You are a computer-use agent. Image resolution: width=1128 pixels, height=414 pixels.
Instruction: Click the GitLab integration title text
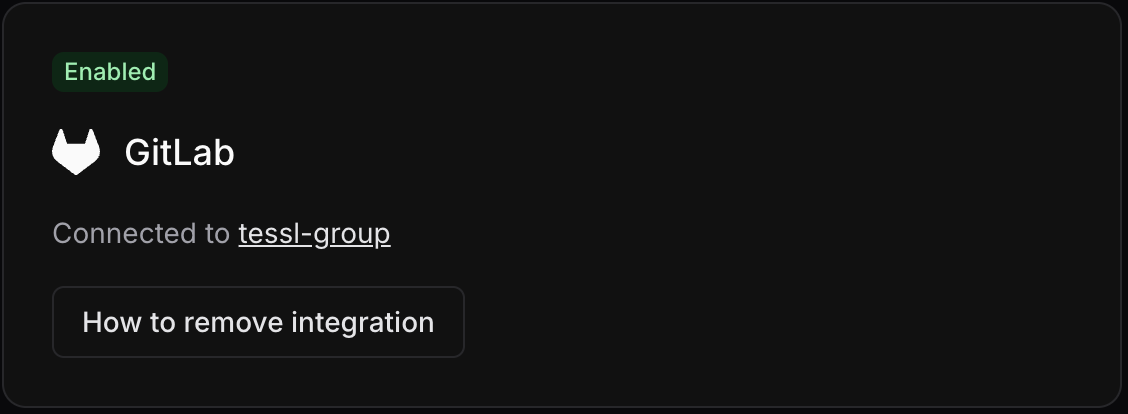[x=179, y=153]
